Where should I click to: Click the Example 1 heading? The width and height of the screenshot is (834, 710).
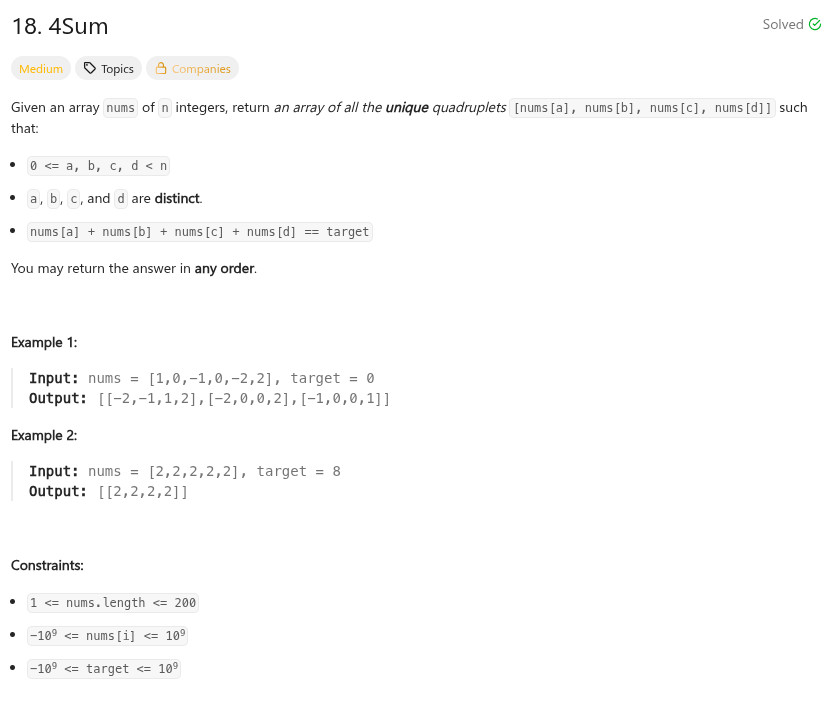coord(44,342)
